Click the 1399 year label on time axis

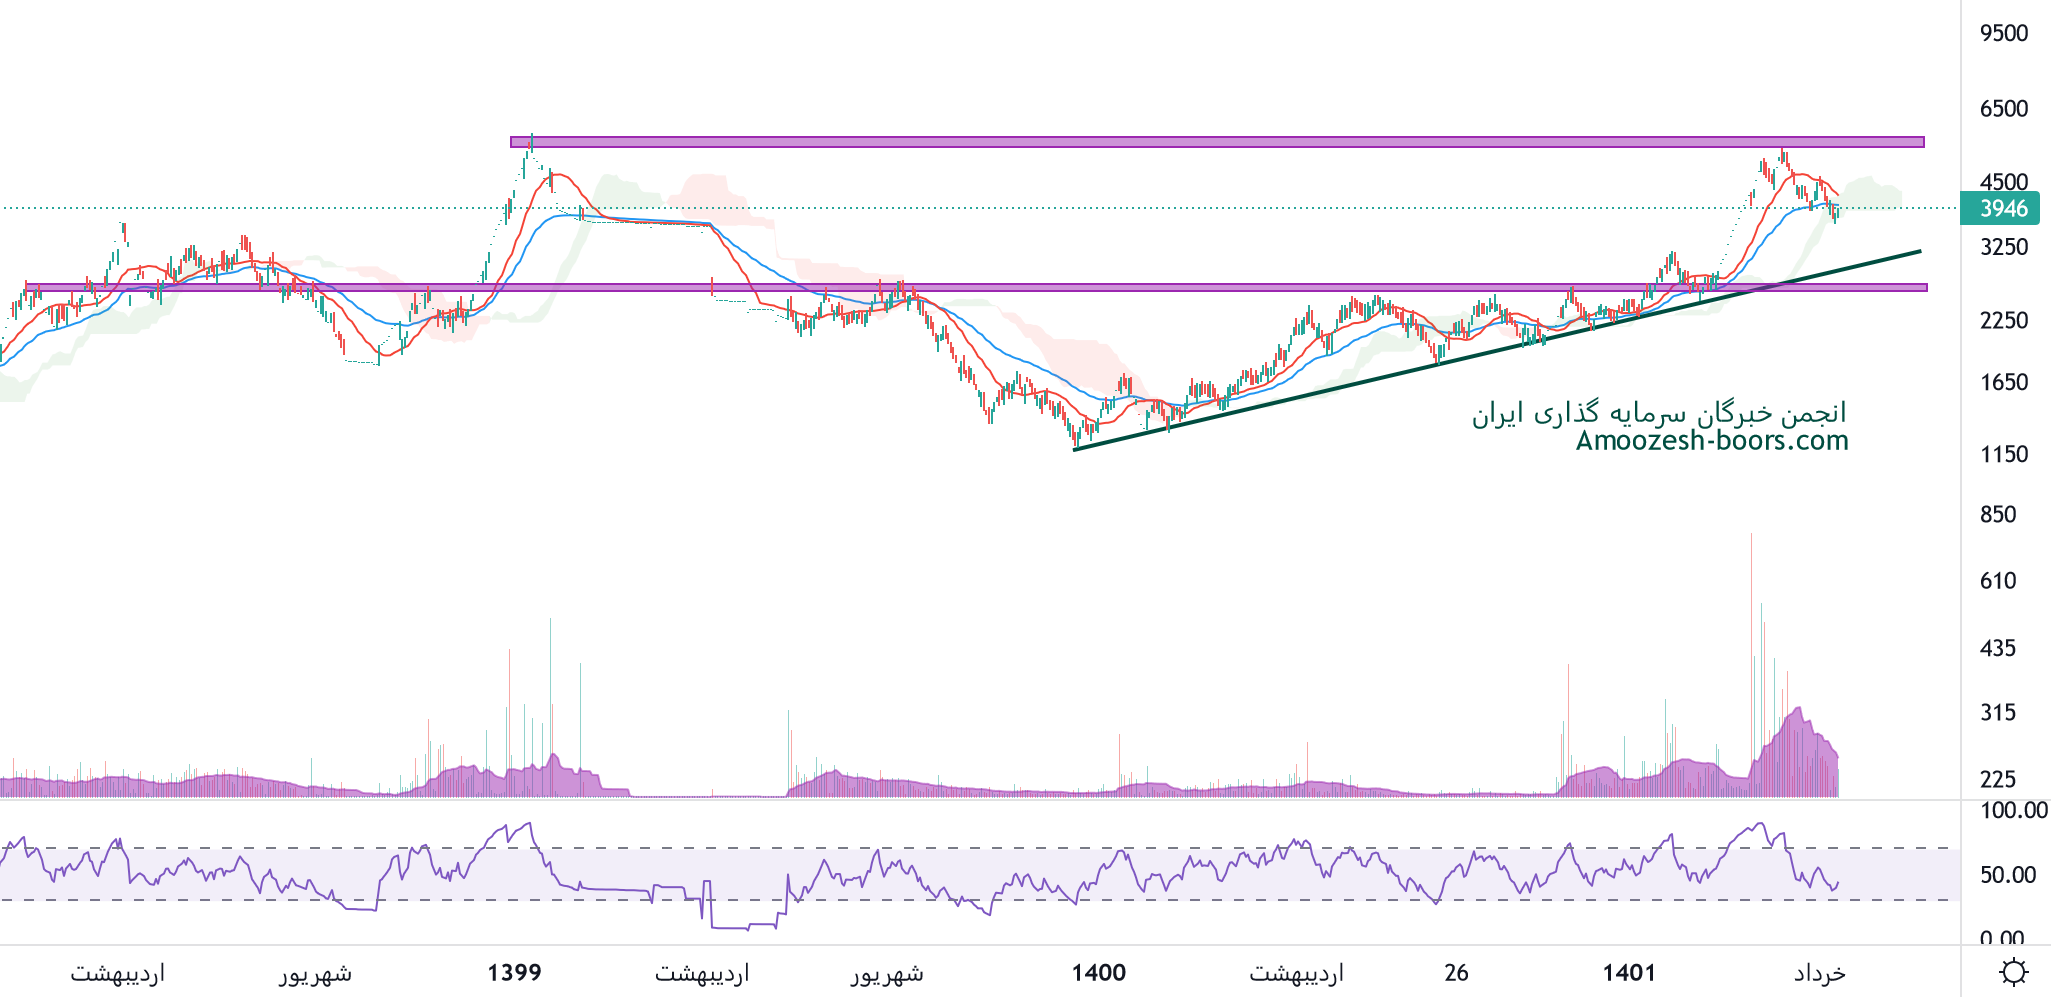[x=514, y=972]
